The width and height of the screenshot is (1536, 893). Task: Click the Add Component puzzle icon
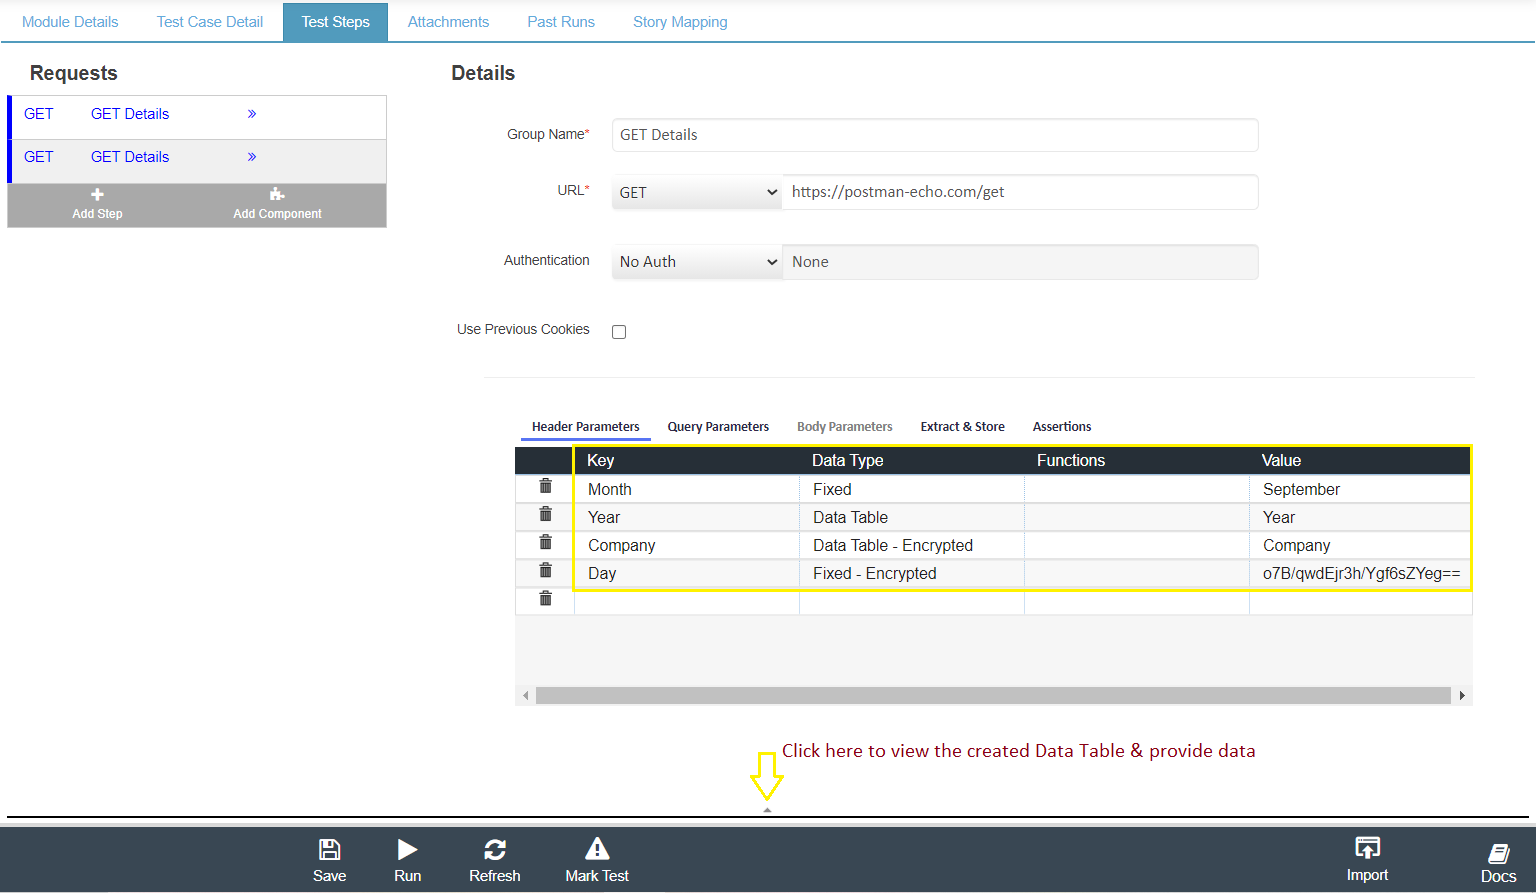point(277,194)
